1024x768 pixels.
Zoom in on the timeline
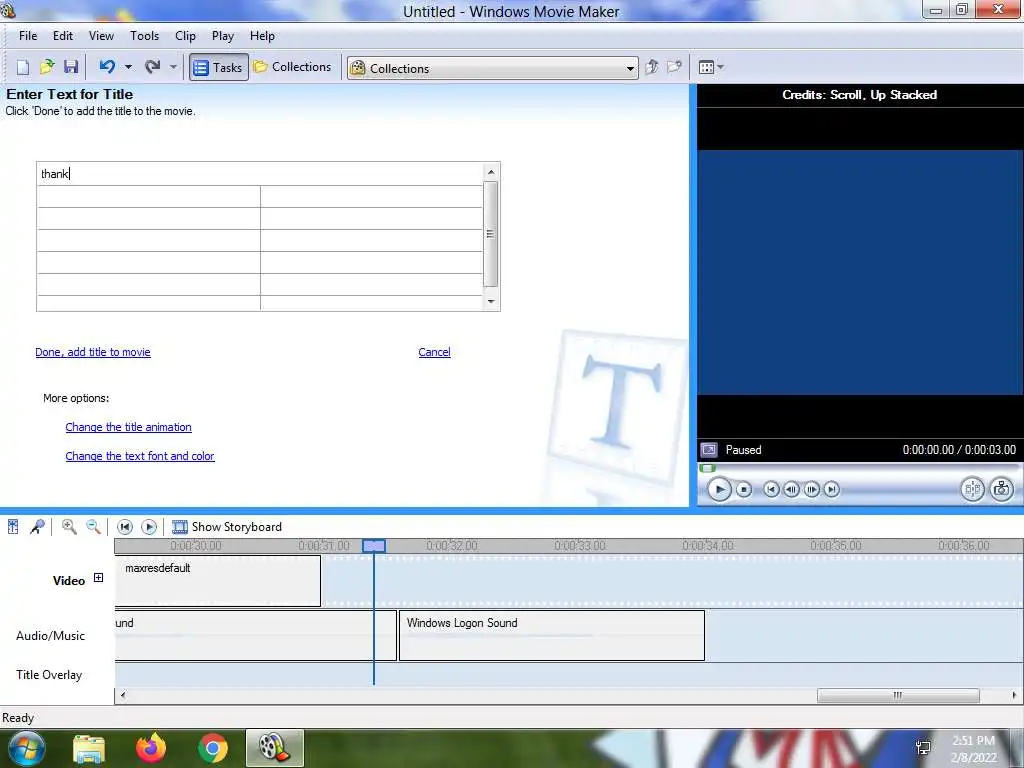click(x=69, y=526)
